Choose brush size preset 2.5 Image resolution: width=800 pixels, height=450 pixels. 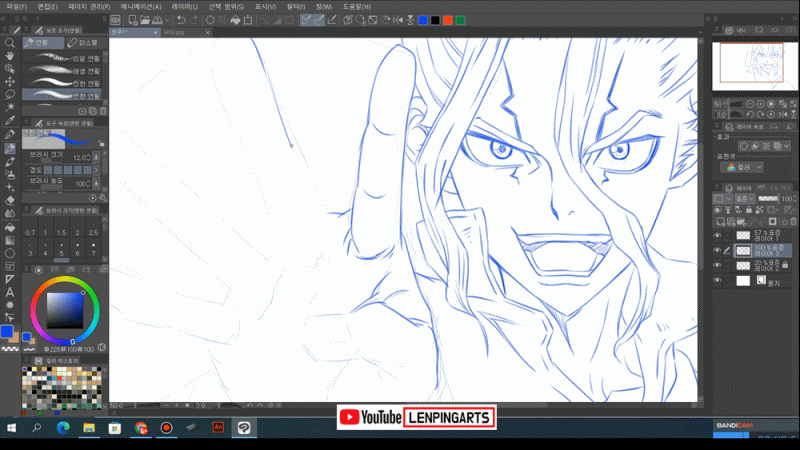coord(93,230)
